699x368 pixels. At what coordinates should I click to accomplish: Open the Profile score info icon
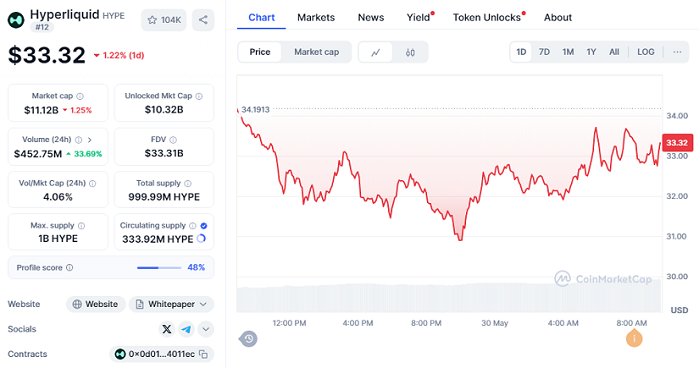click(70, 268)
